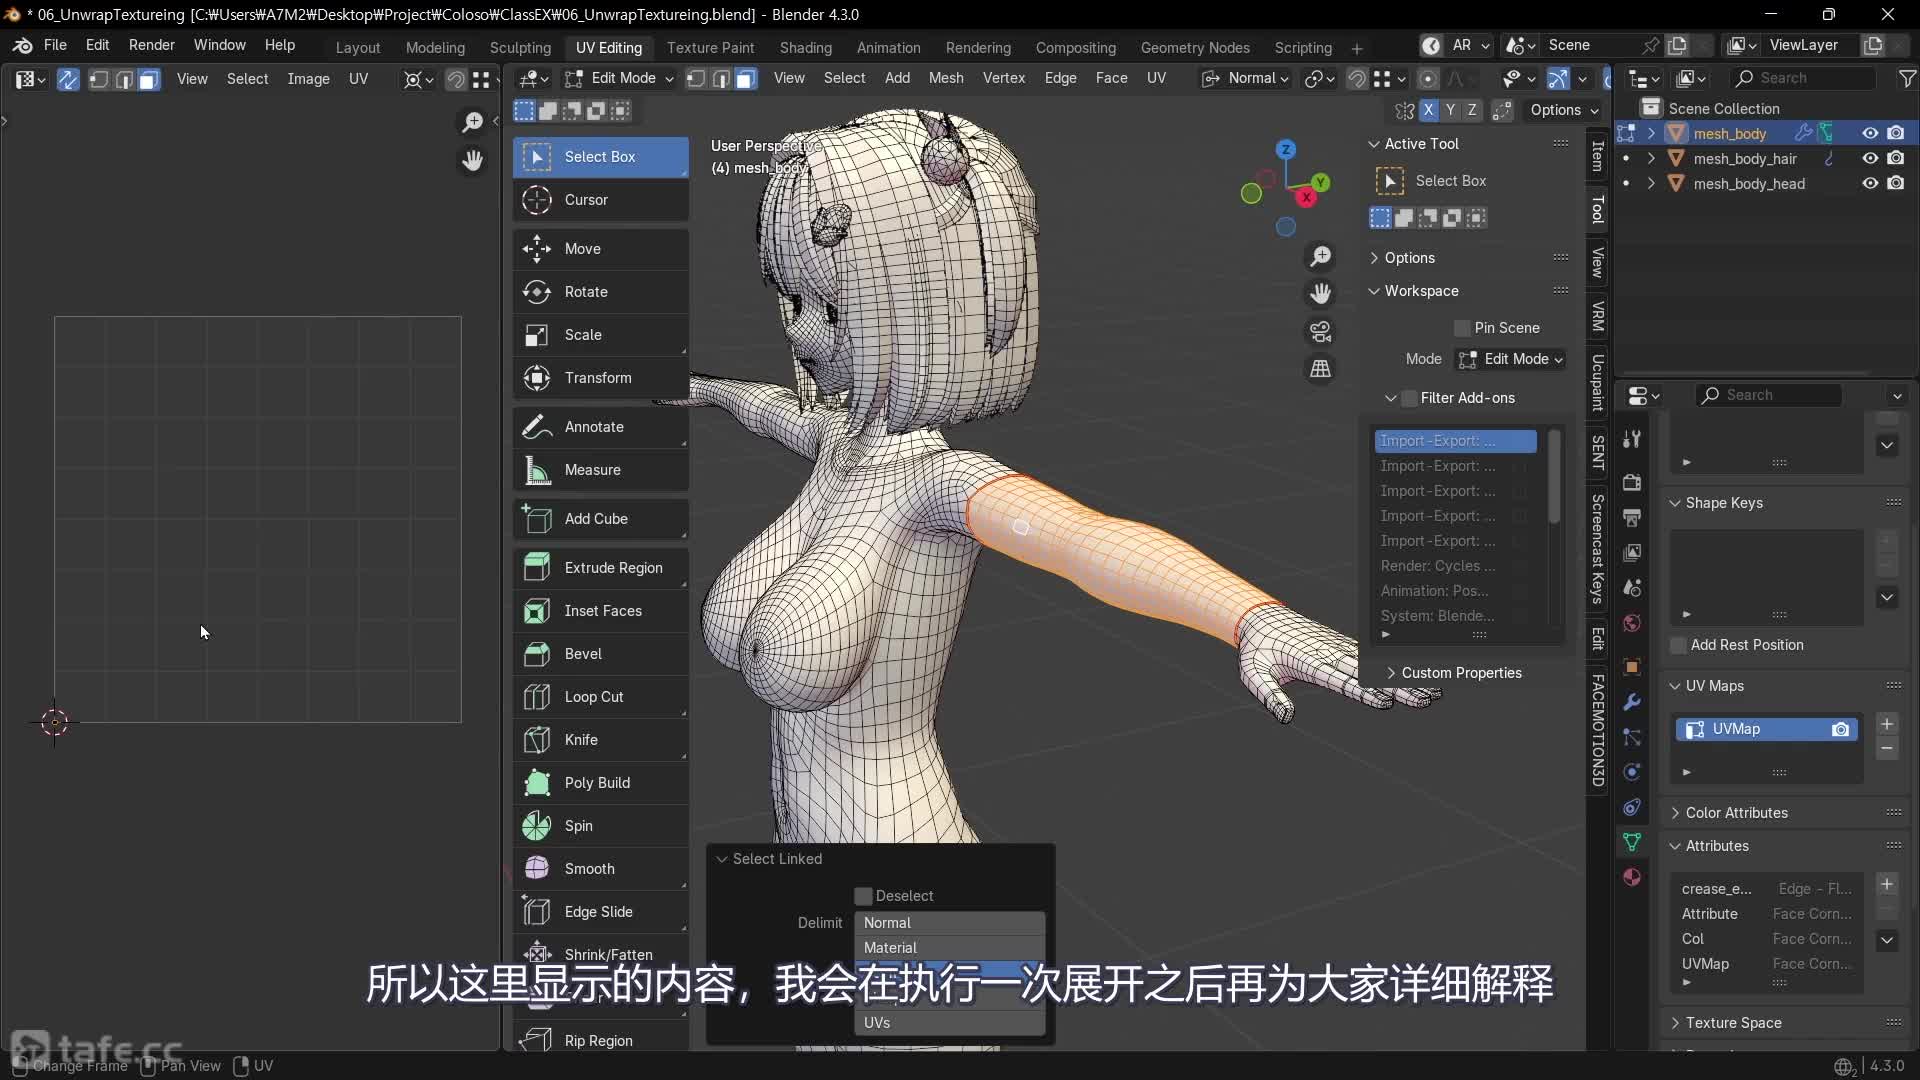Open Render Properties with the camera icon

click(1633, 482)
